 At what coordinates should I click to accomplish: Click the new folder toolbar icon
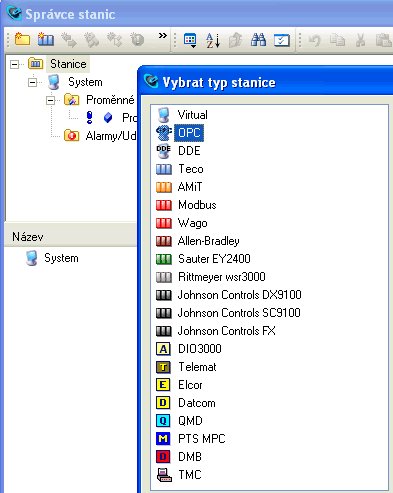[22, 40]
